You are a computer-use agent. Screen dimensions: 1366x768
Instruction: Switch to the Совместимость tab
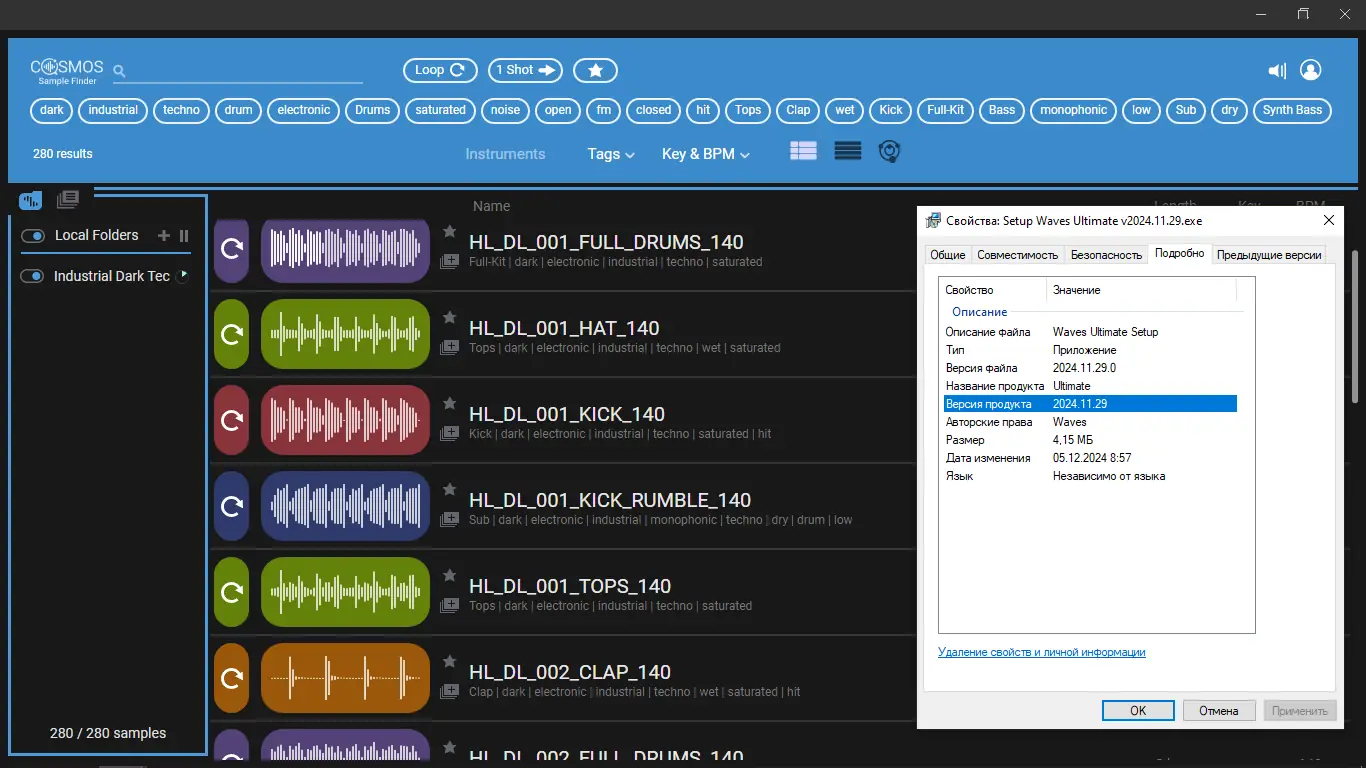pos(1018,255)
